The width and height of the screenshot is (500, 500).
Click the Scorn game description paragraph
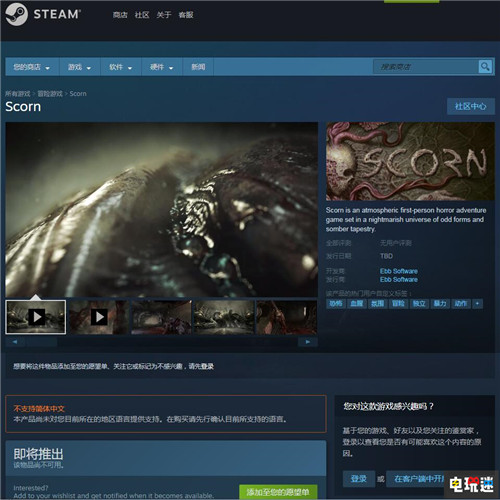pos(406,219)
